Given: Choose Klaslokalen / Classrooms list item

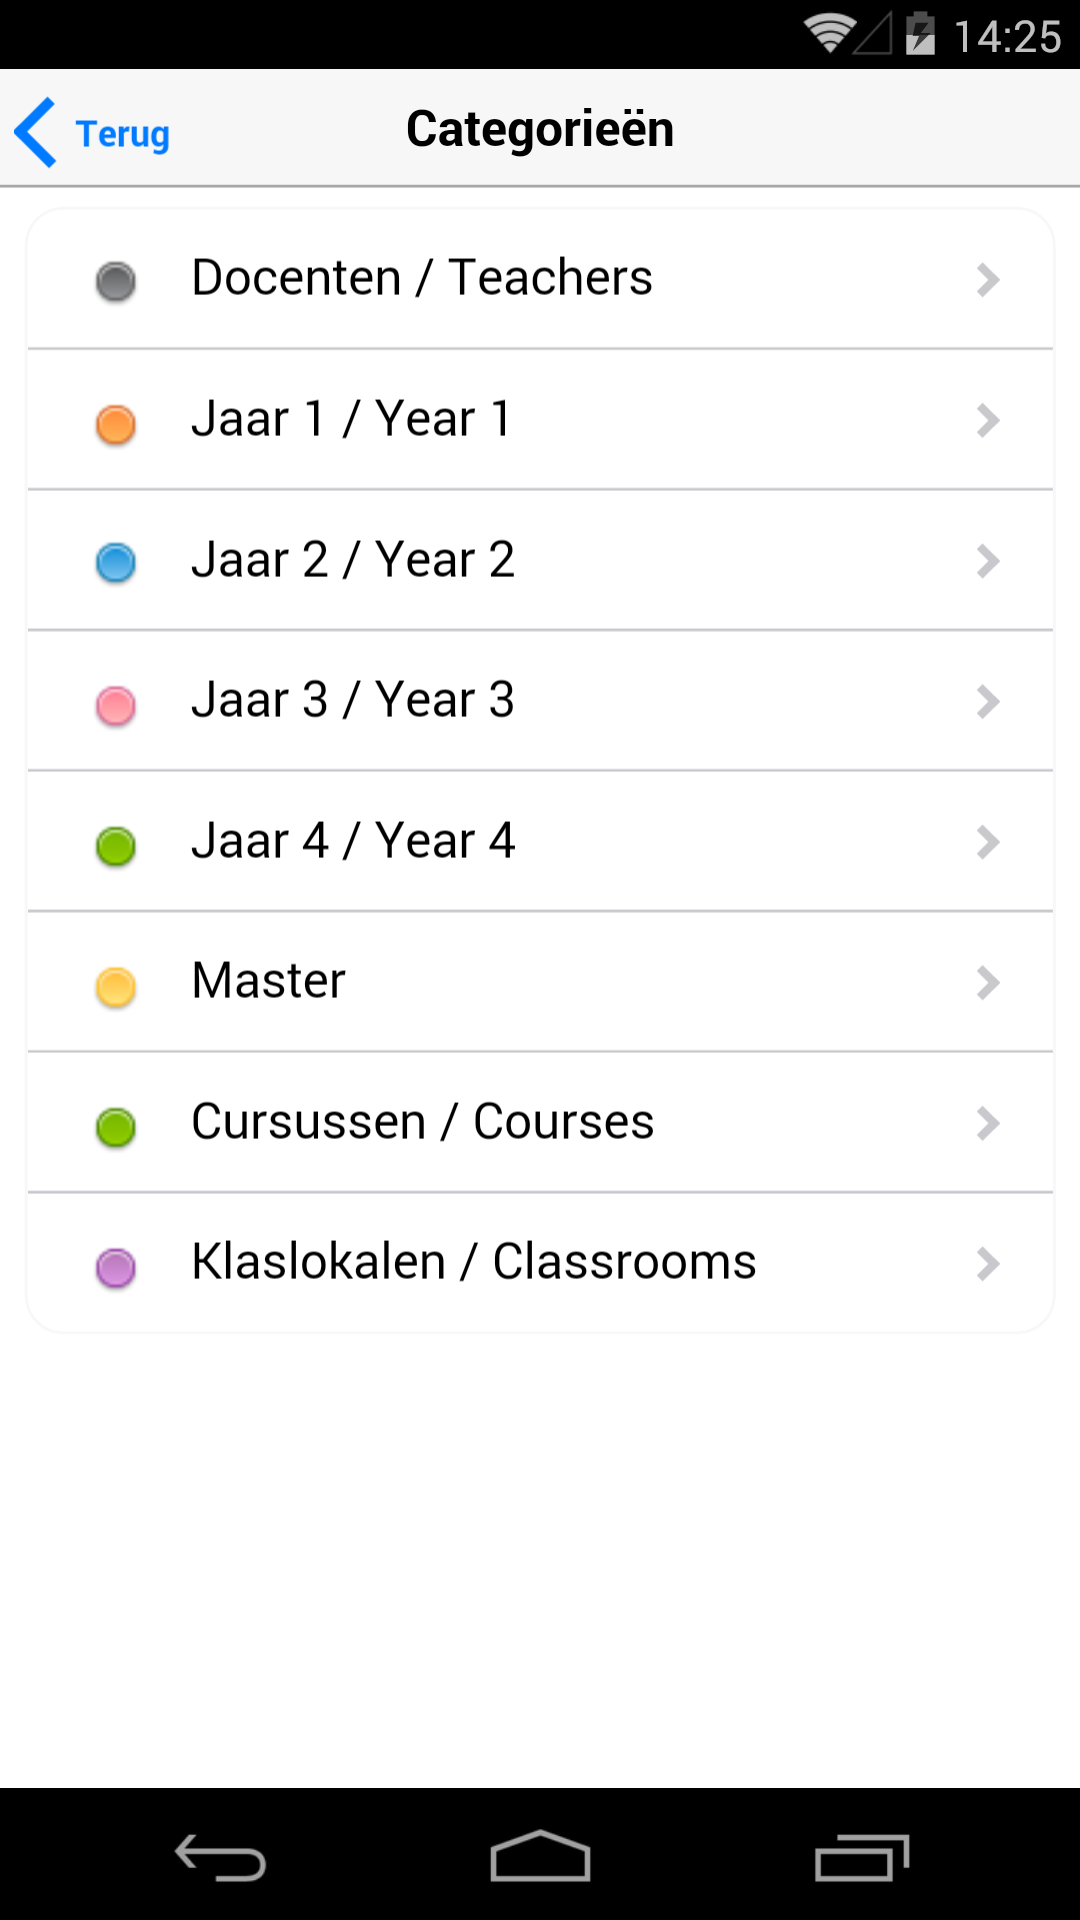Looking at the screenshot, I should click(x=540, y=1262).
